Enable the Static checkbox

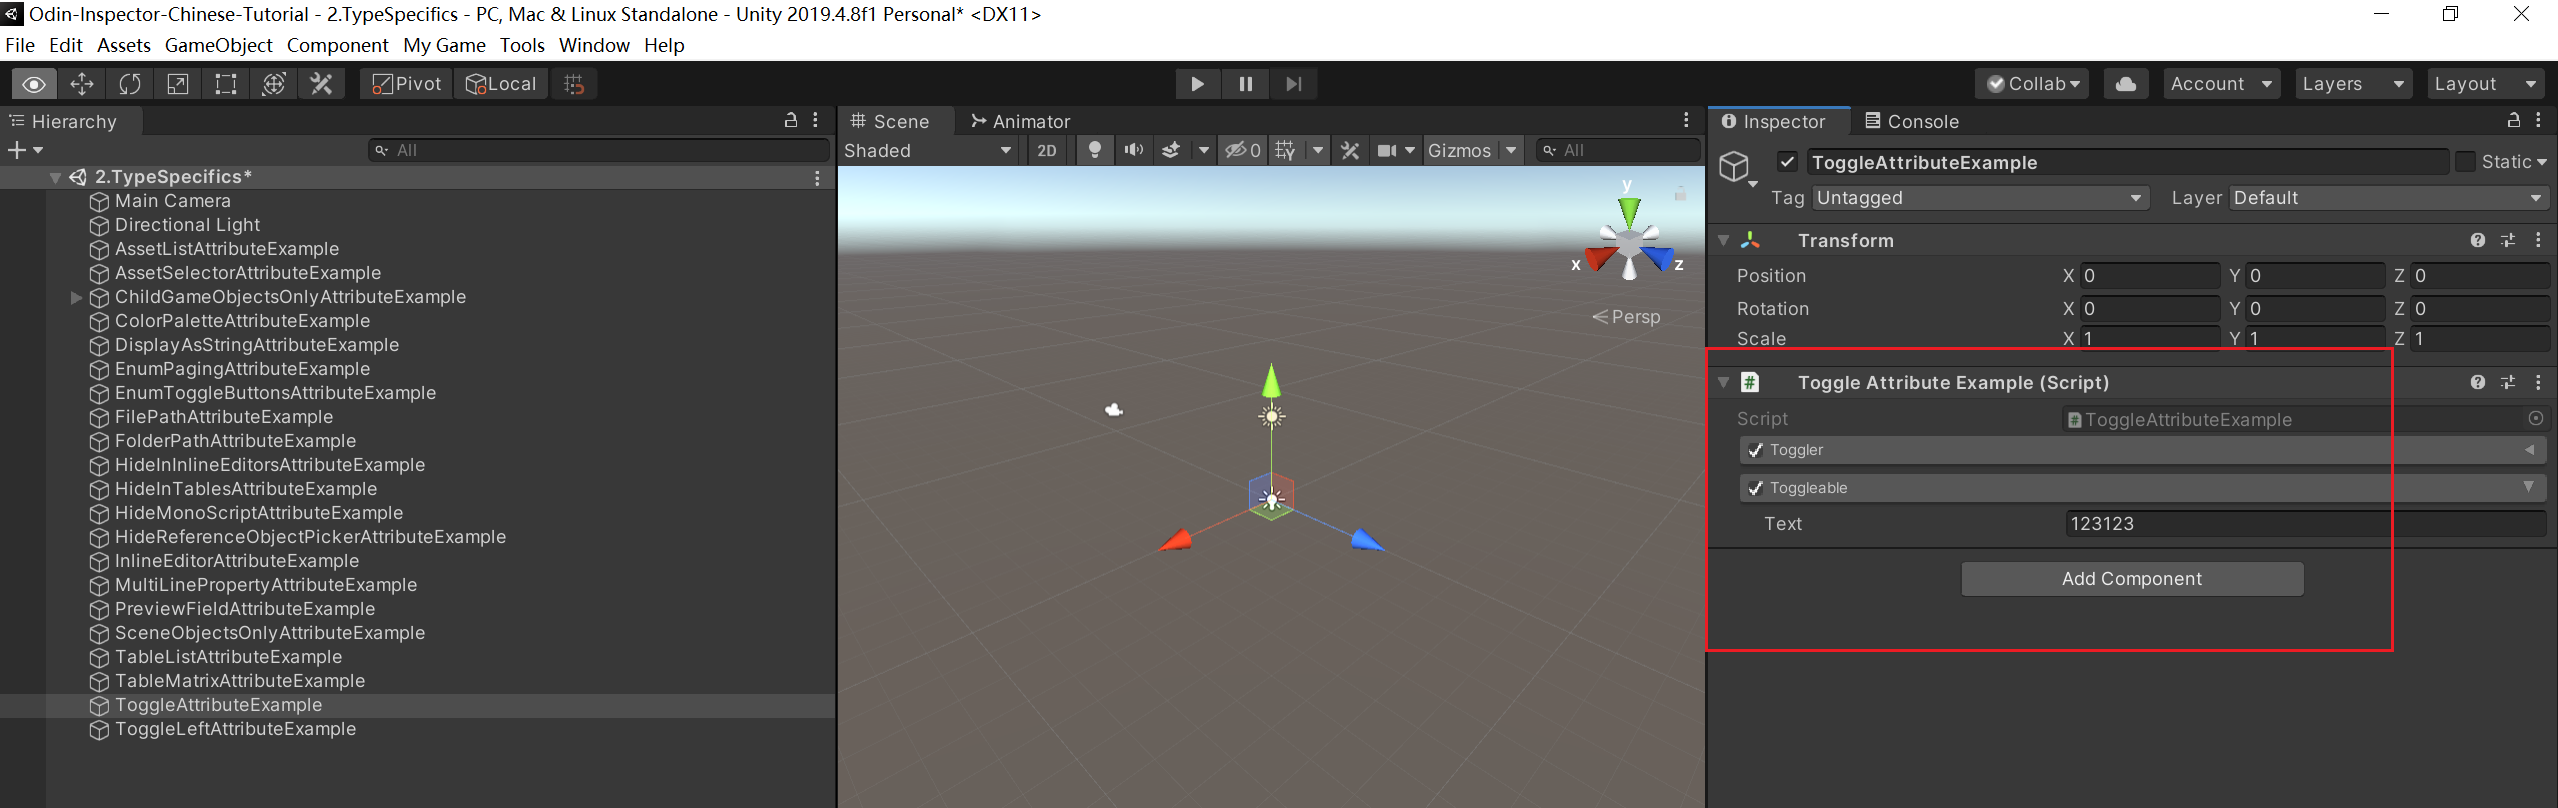coord(2465,162)
